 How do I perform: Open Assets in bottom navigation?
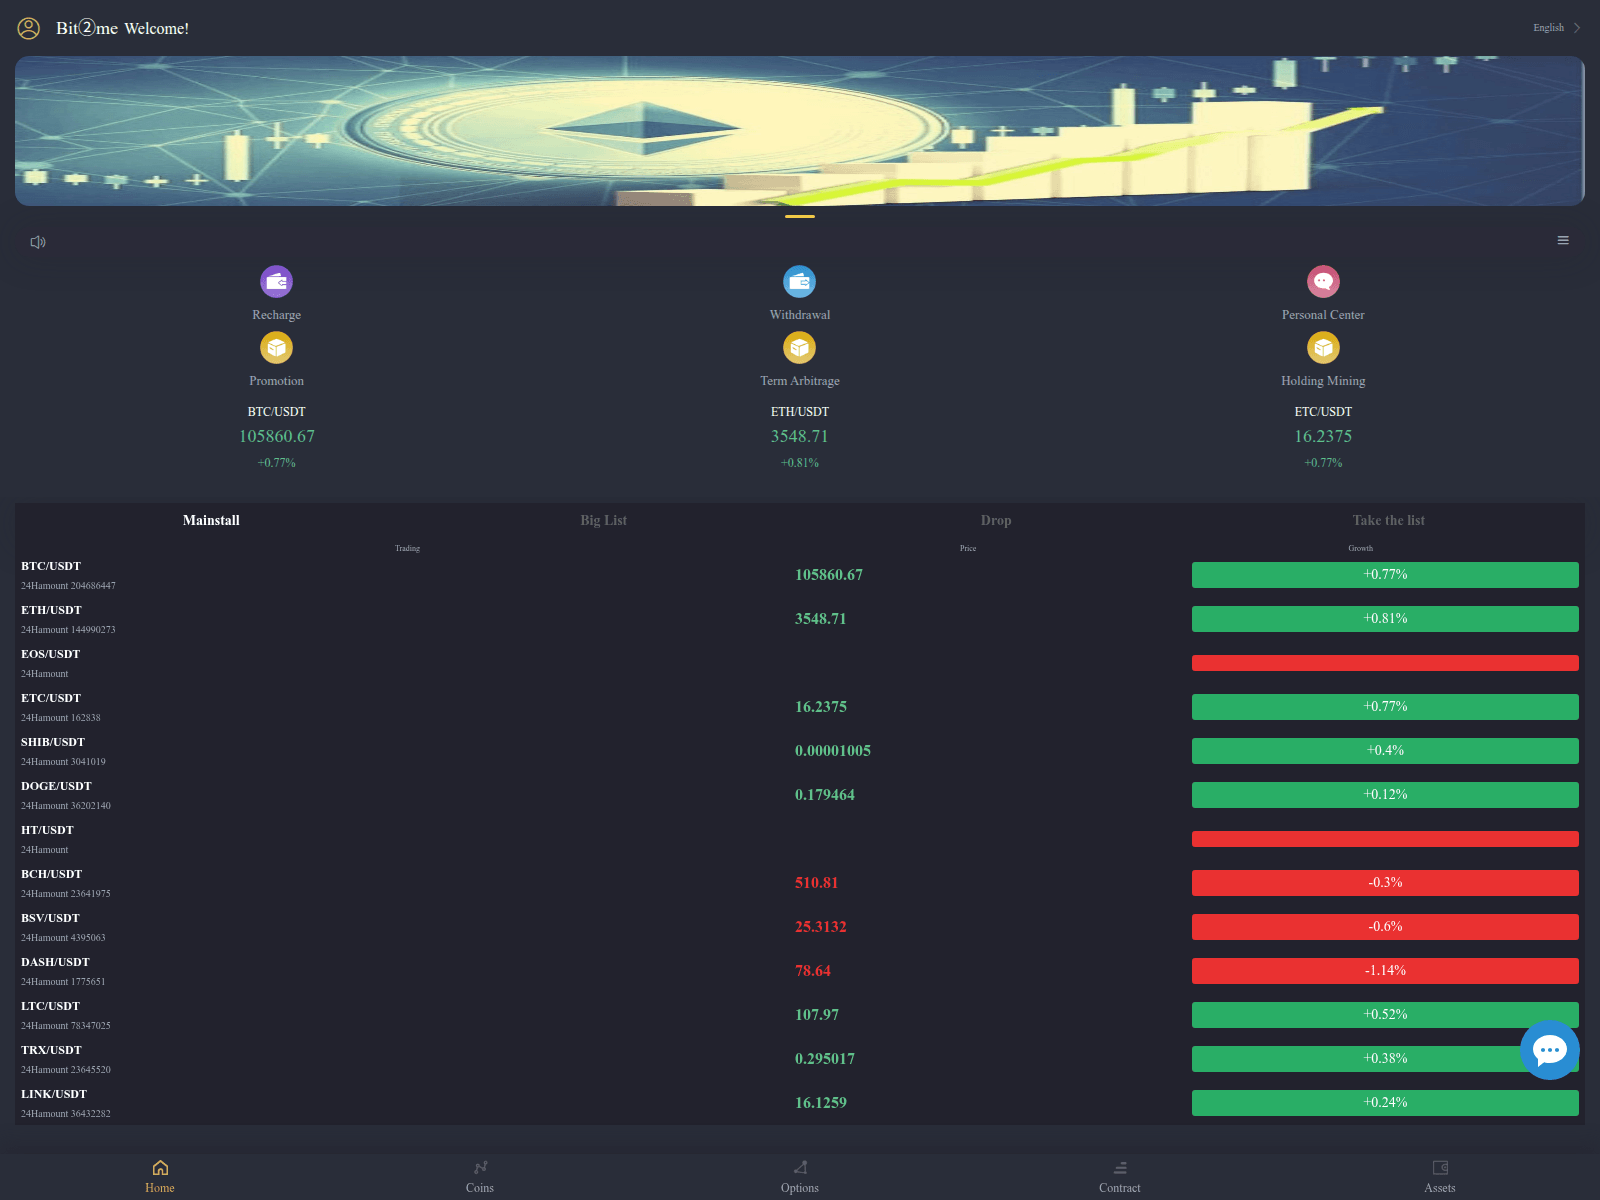coord(1440,1176)
